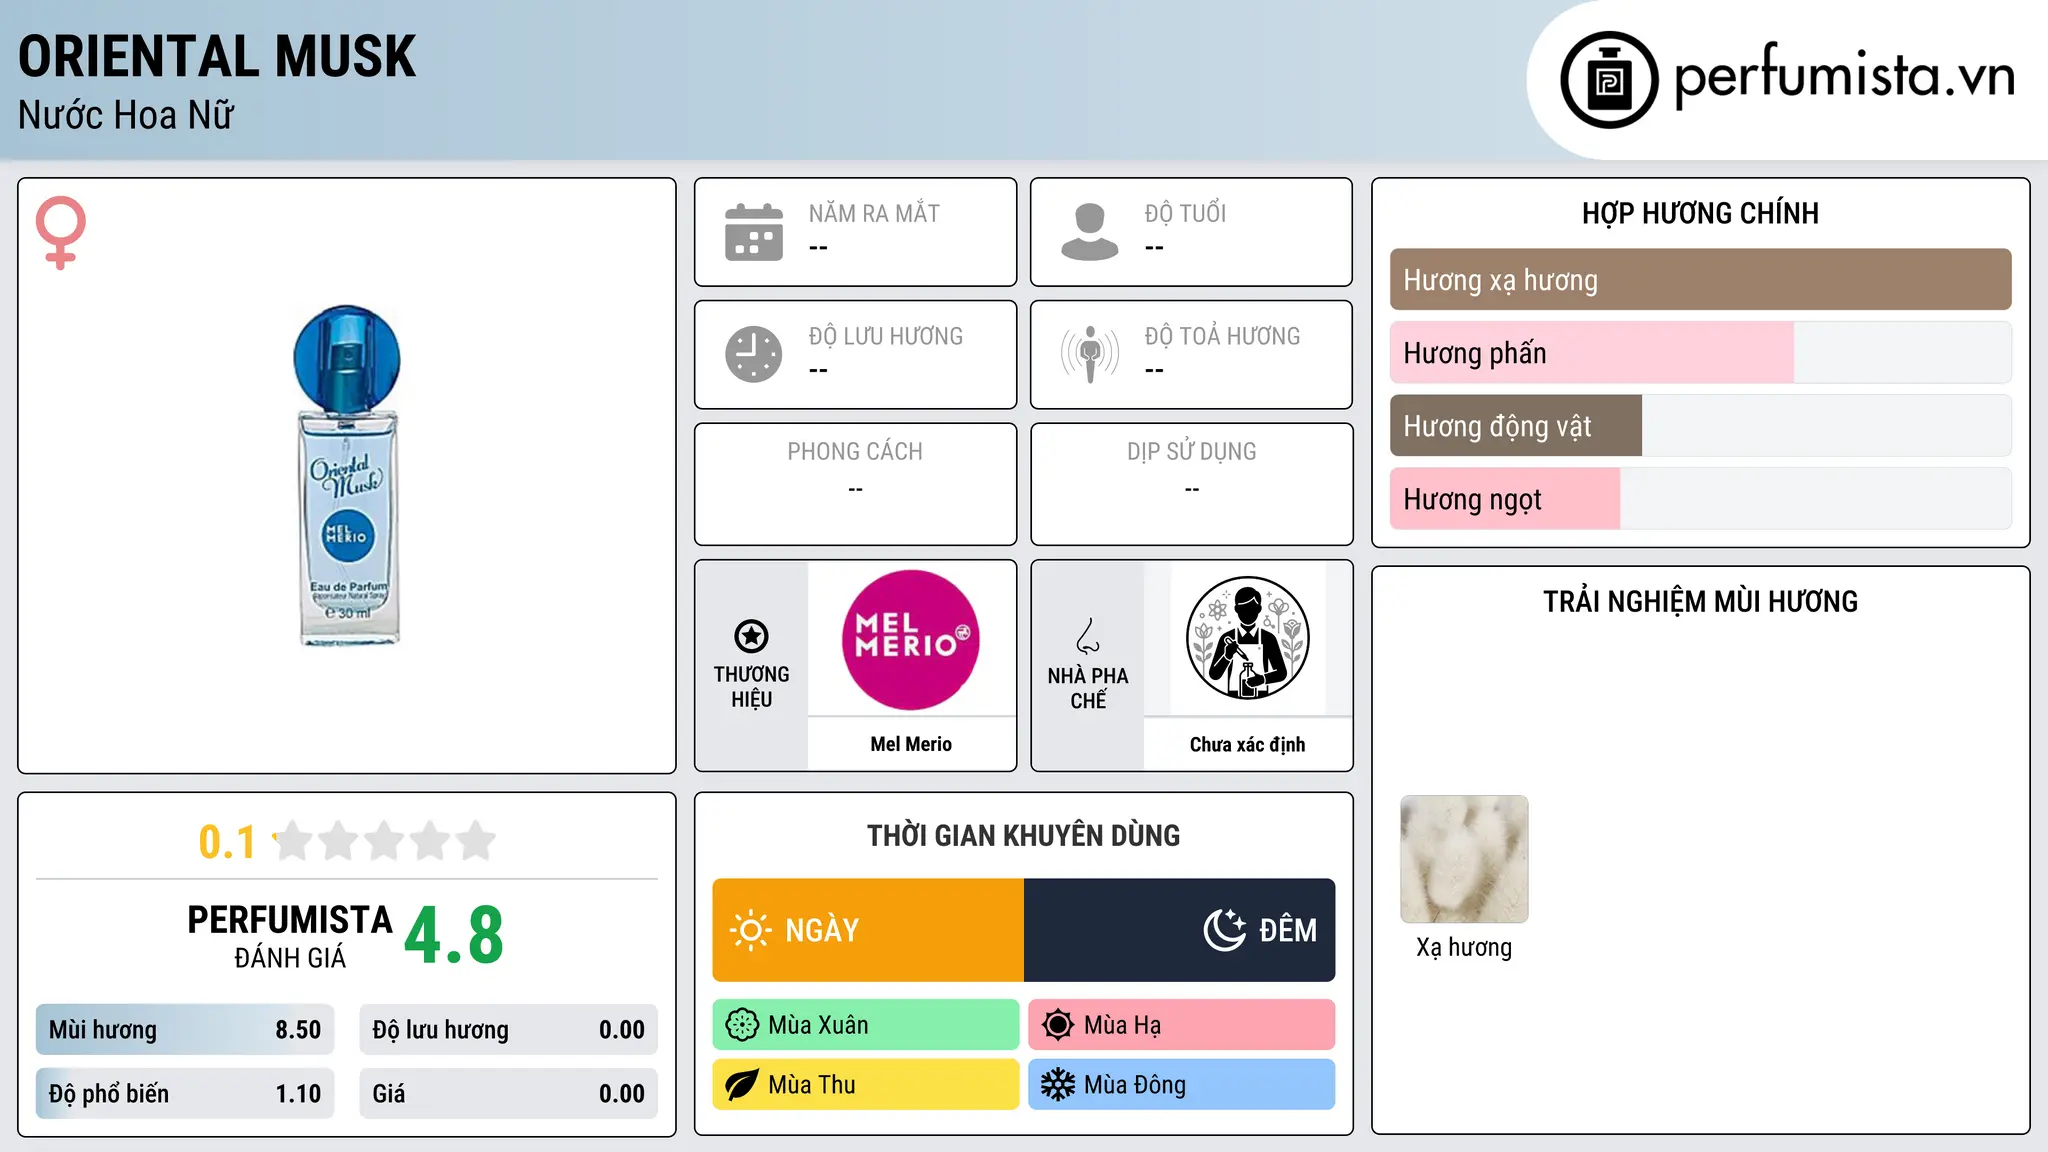Click the Độ tuổi label
The image size is (2048, 1152).
(1185, 214)
